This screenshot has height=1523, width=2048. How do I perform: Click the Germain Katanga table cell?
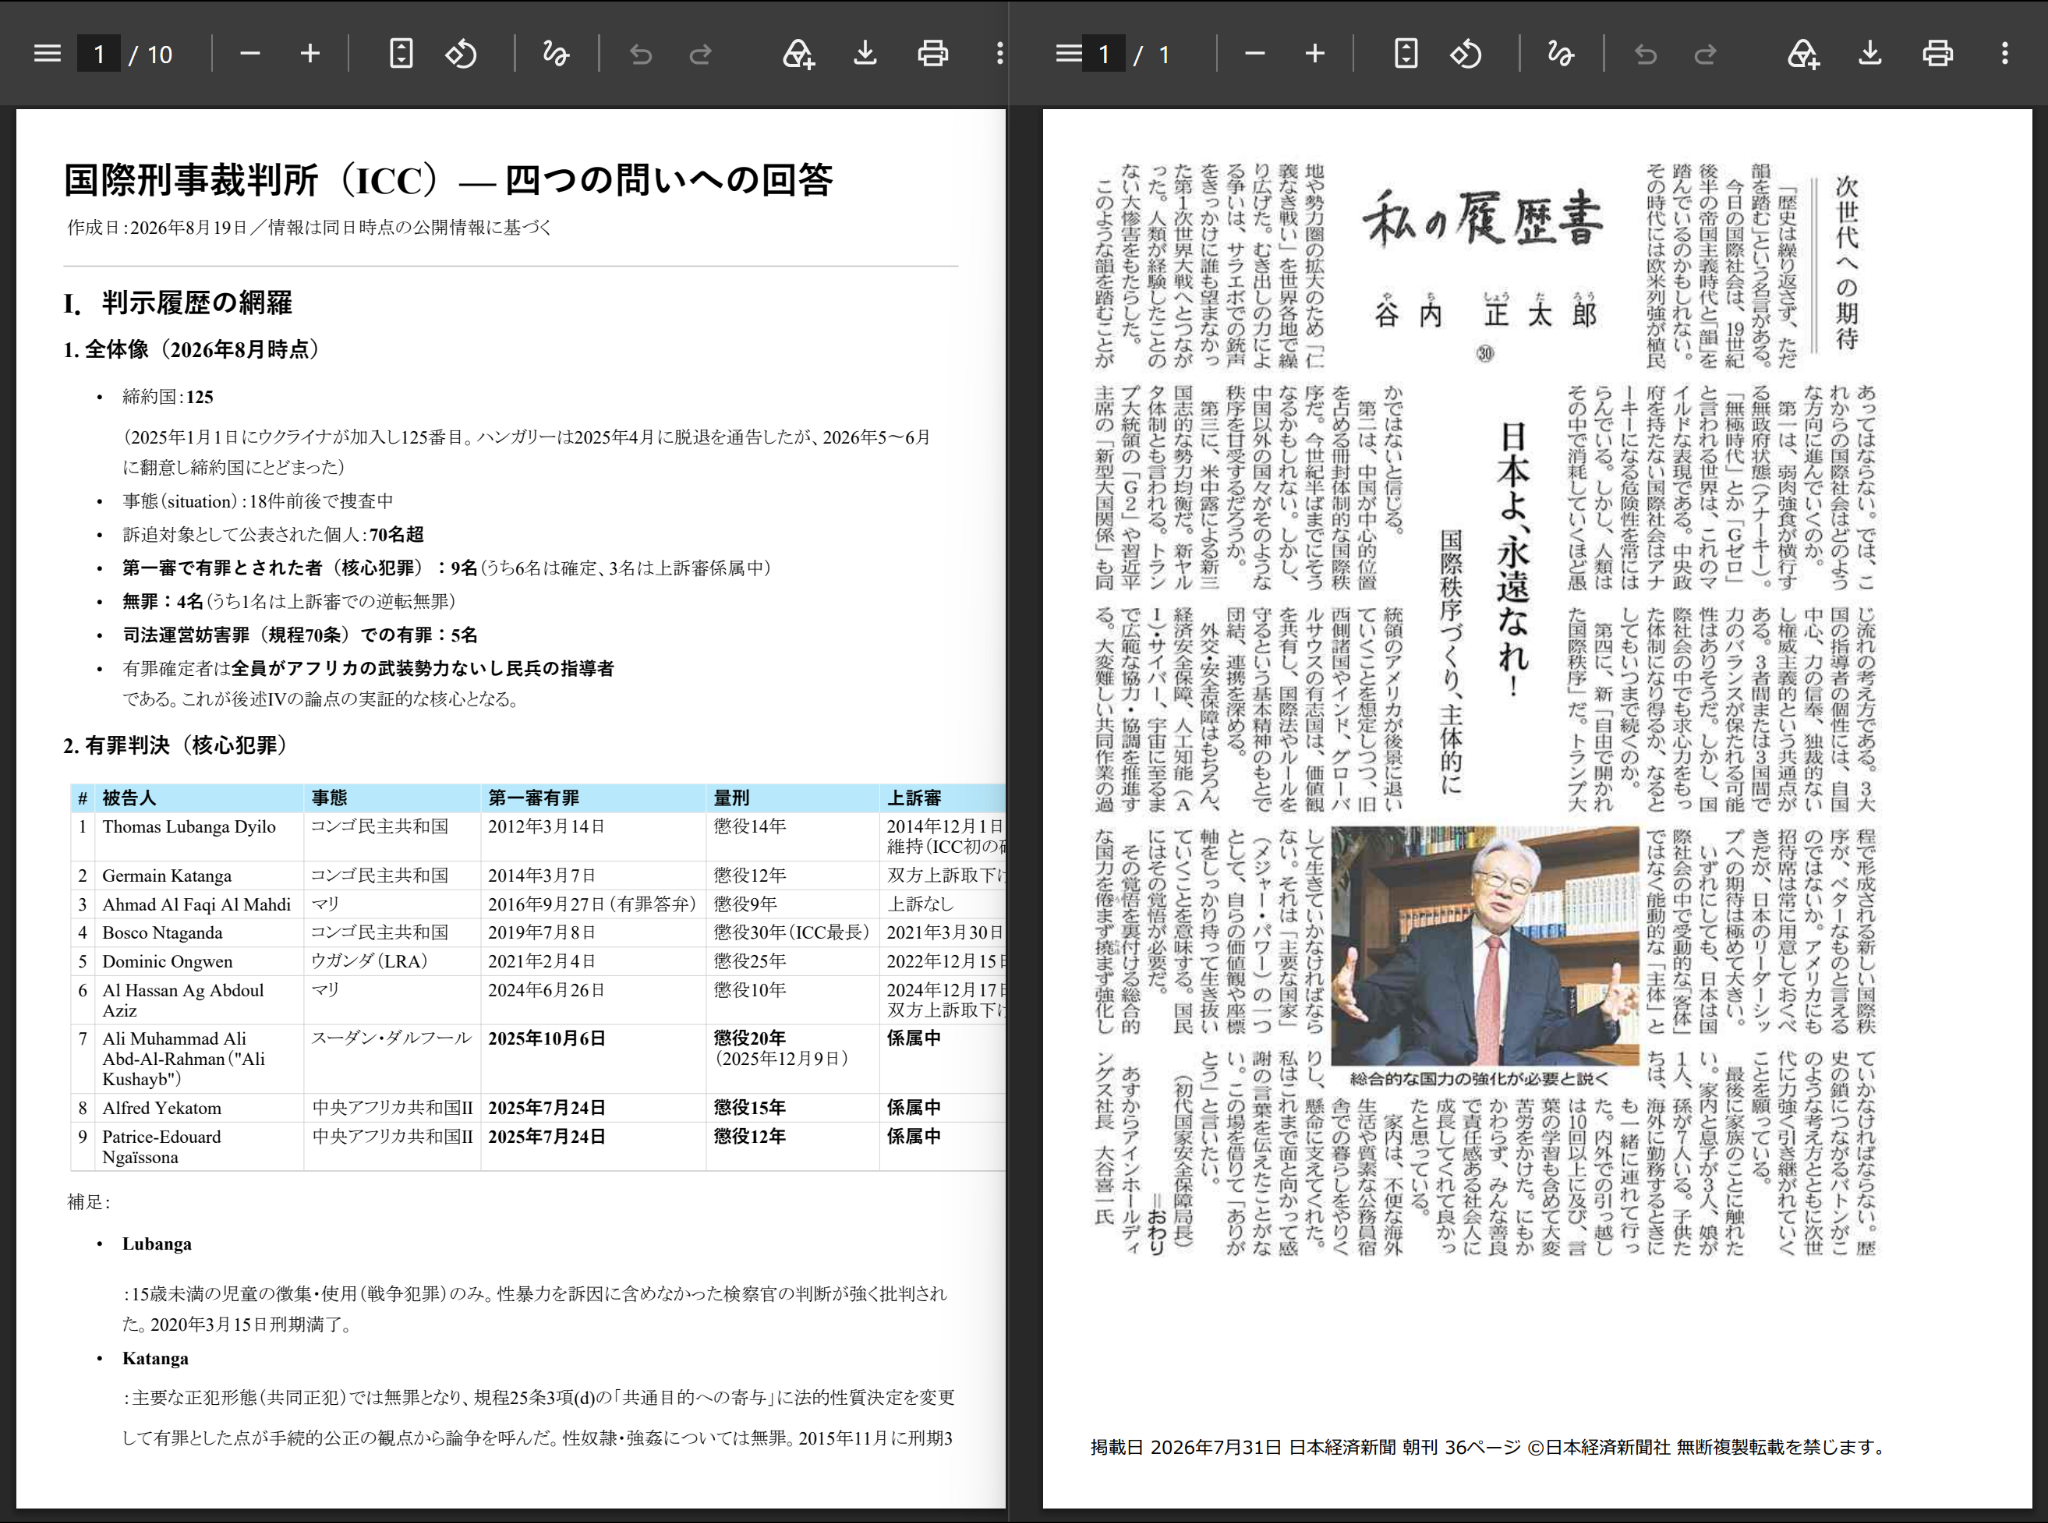pos(199,875)
